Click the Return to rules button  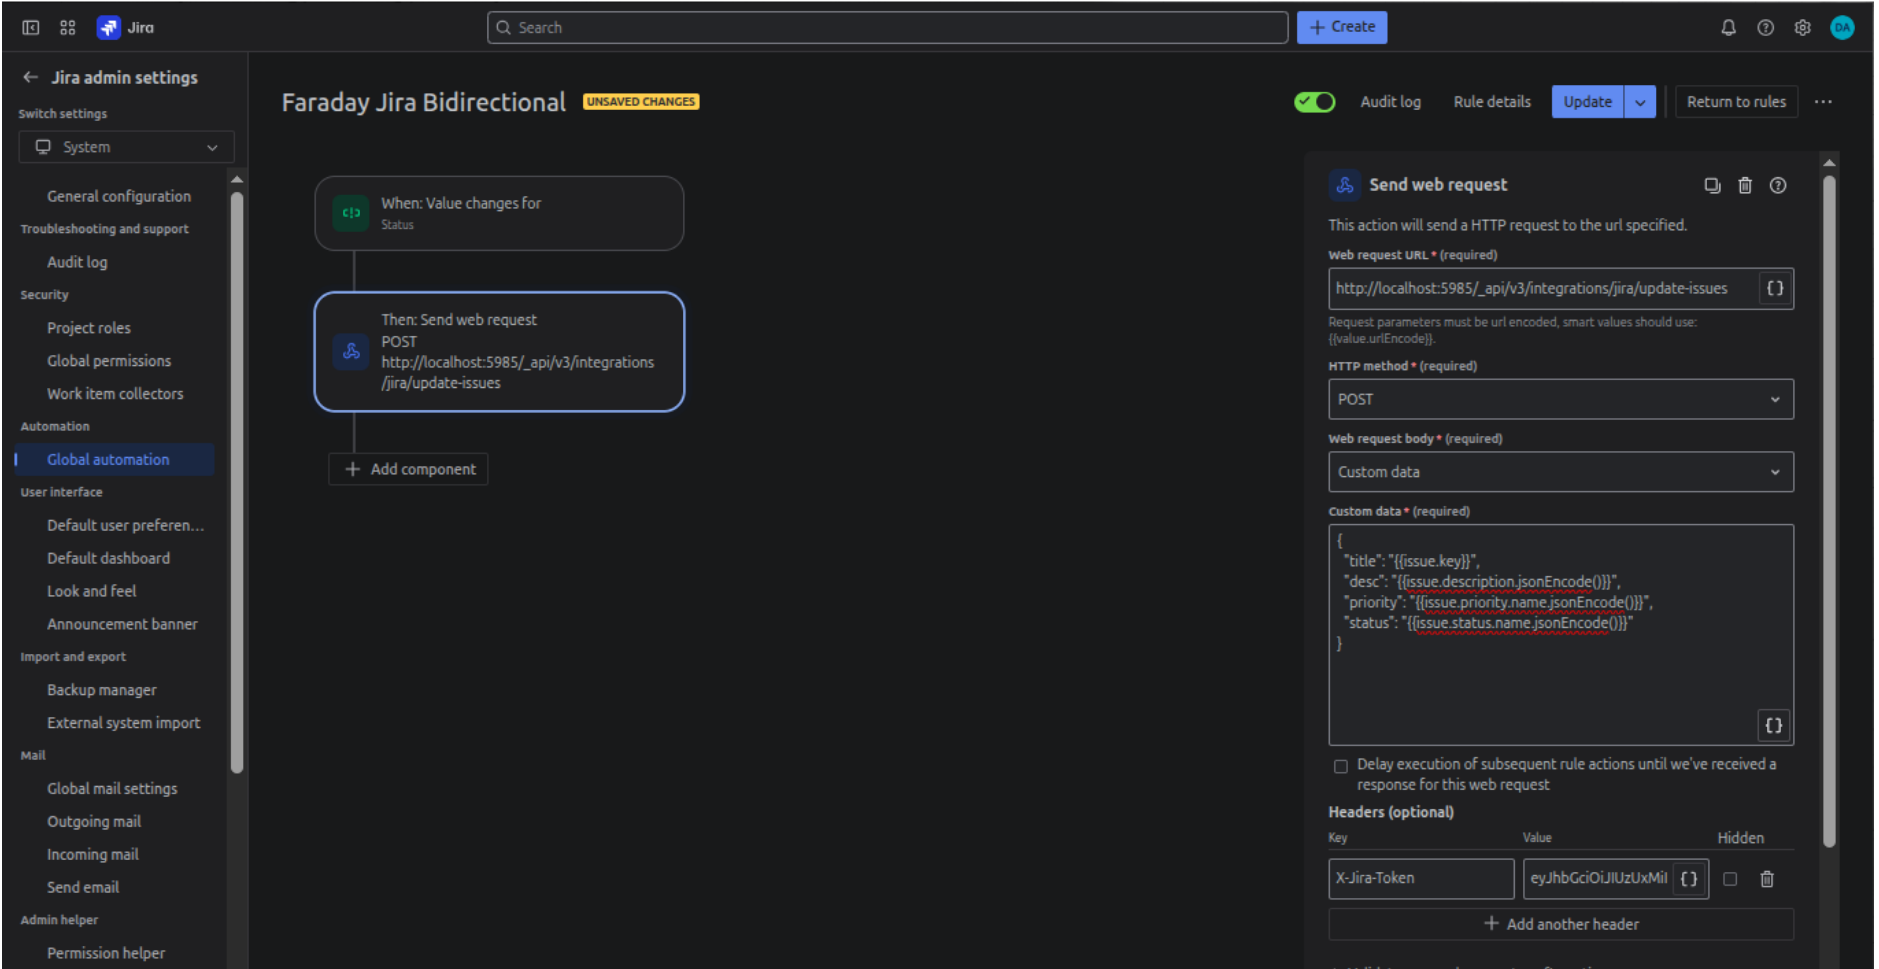click(1735, 102)
